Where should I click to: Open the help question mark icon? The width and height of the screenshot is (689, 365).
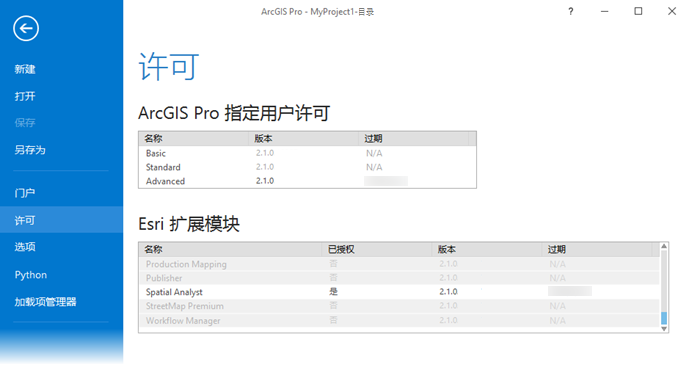point(570,12)
